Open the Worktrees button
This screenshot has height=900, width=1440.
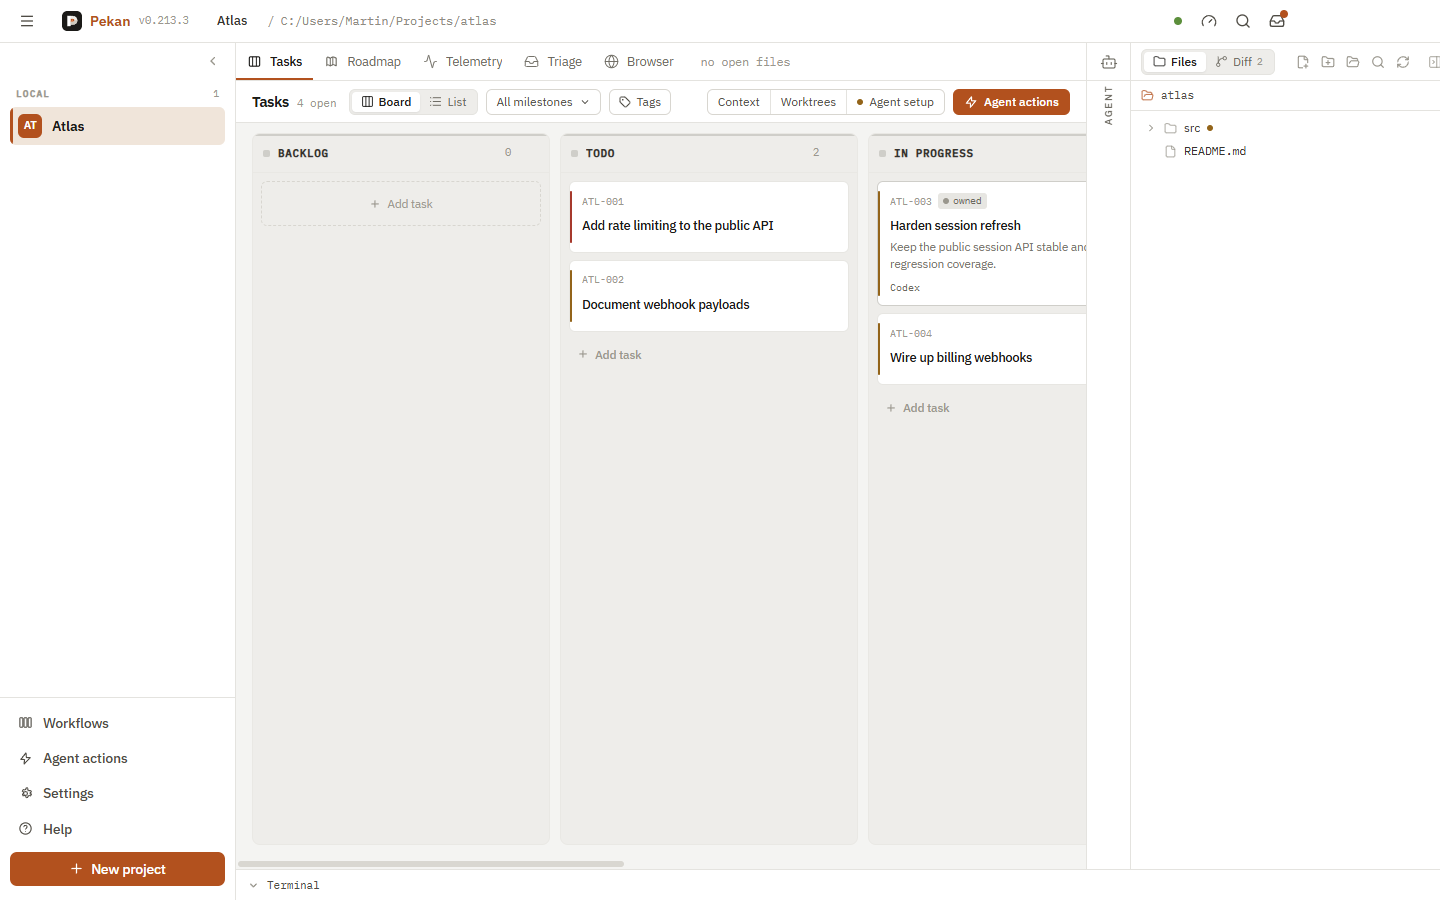pos(808,102)
